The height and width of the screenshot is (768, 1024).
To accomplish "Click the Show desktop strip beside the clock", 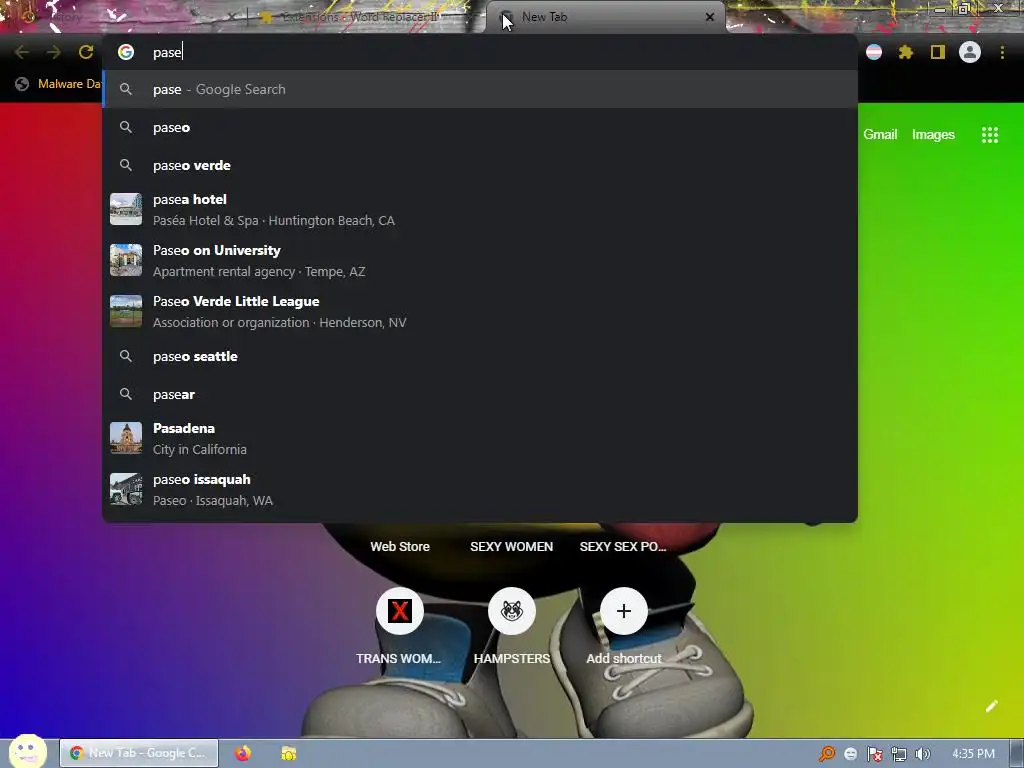I will (1017, 754).
